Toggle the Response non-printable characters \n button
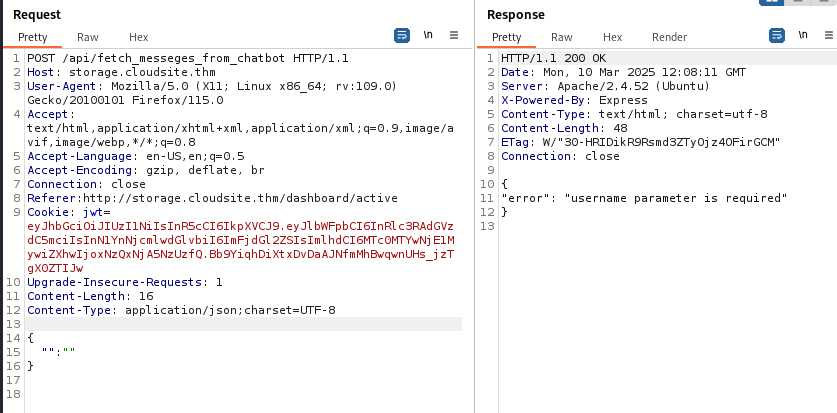 803,36
